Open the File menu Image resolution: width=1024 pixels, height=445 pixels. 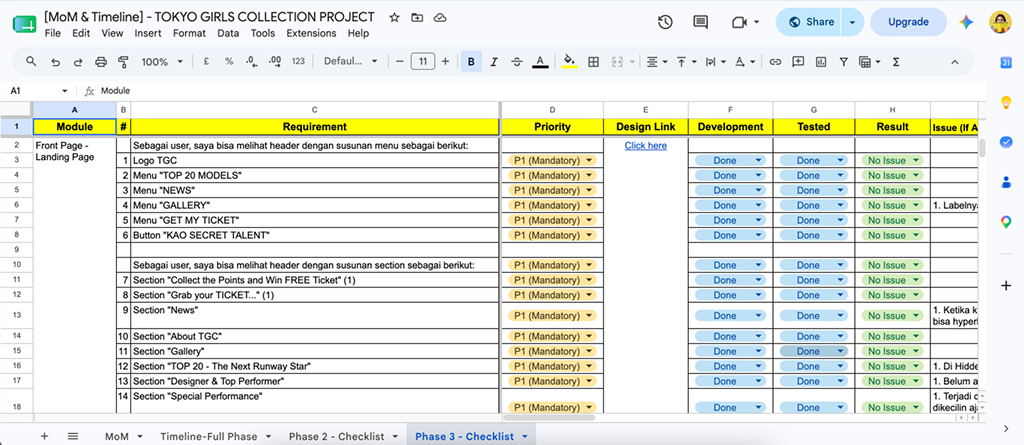pos(53,33)
